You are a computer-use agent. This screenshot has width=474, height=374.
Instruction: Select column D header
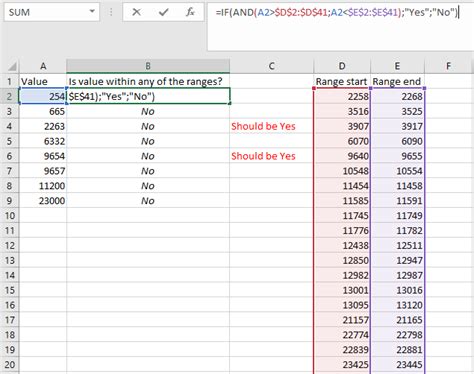click(x=342, y=66)
